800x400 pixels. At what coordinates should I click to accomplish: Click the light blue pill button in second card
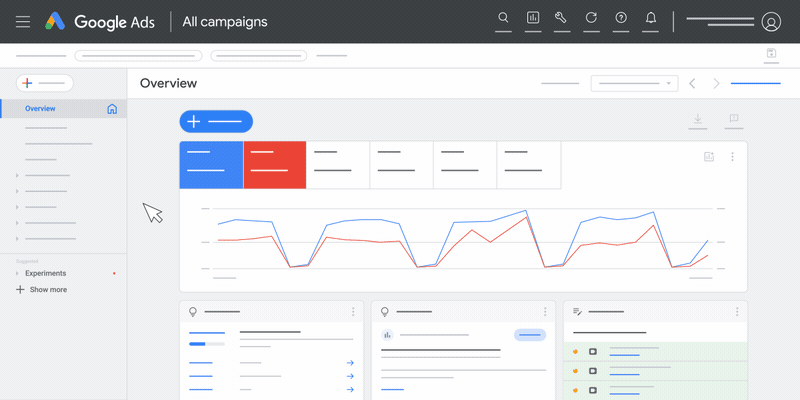(x=530, y=335)
